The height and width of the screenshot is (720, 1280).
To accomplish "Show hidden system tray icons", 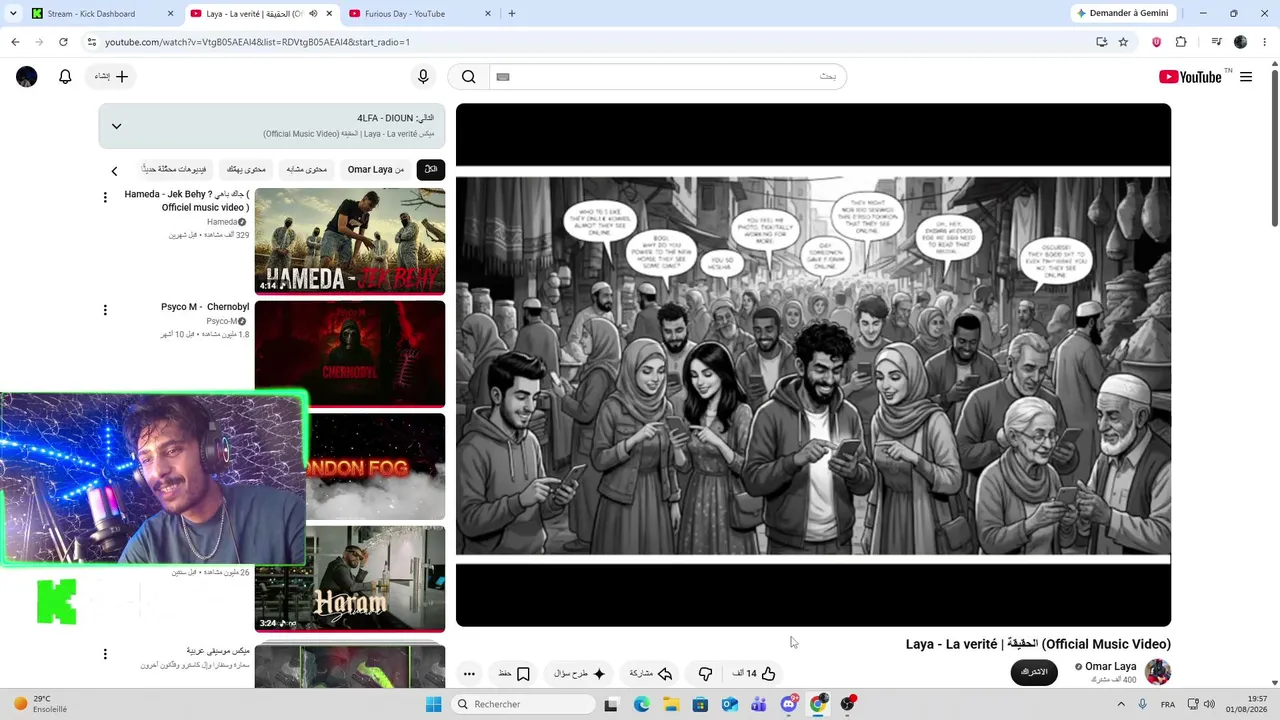I will pyautogui.click(x=1120, y=704).
